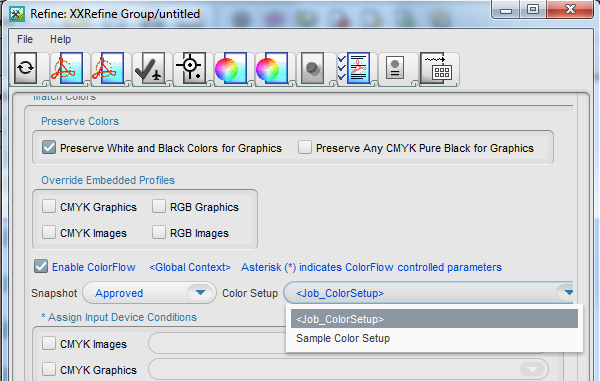The width and height of the screenshot is (600, 381).
Task: Open the crosshair registration marks icon
Action: click(x=191, y=68)
